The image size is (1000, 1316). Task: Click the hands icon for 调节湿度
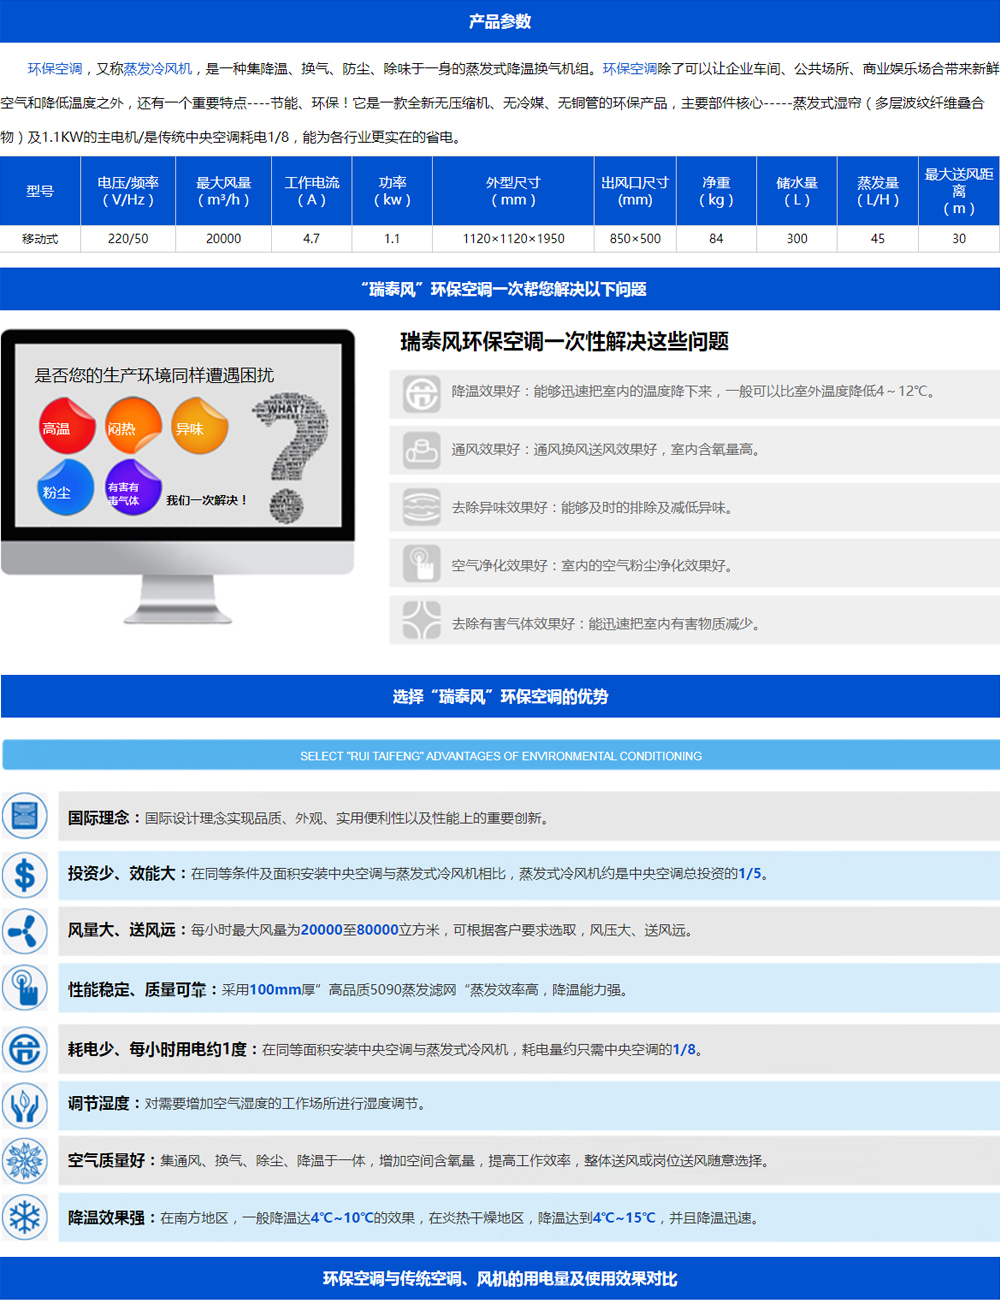click(x=25, y=1105)
